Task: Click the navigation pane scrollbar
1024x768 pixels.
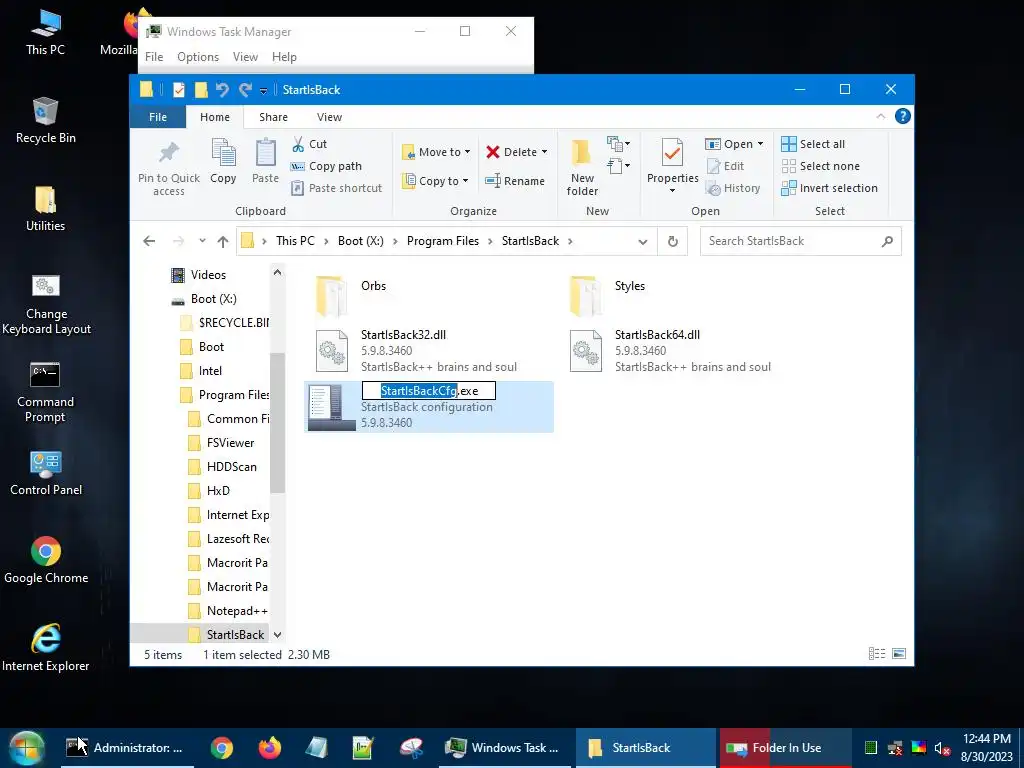Action: 278,423
